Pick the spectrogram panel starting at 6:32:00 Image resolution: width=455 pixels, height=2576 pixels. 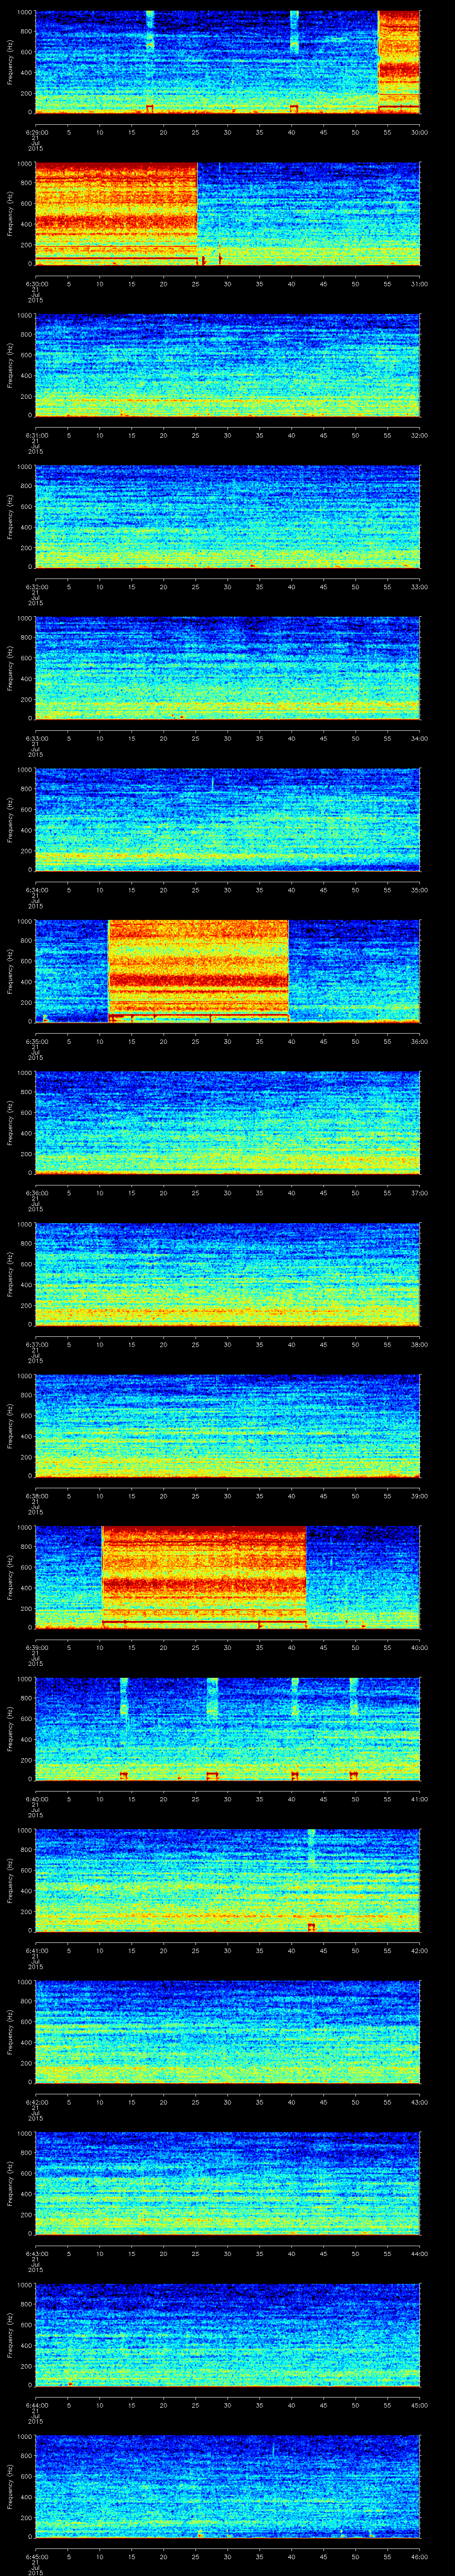[x=228, y=516]
